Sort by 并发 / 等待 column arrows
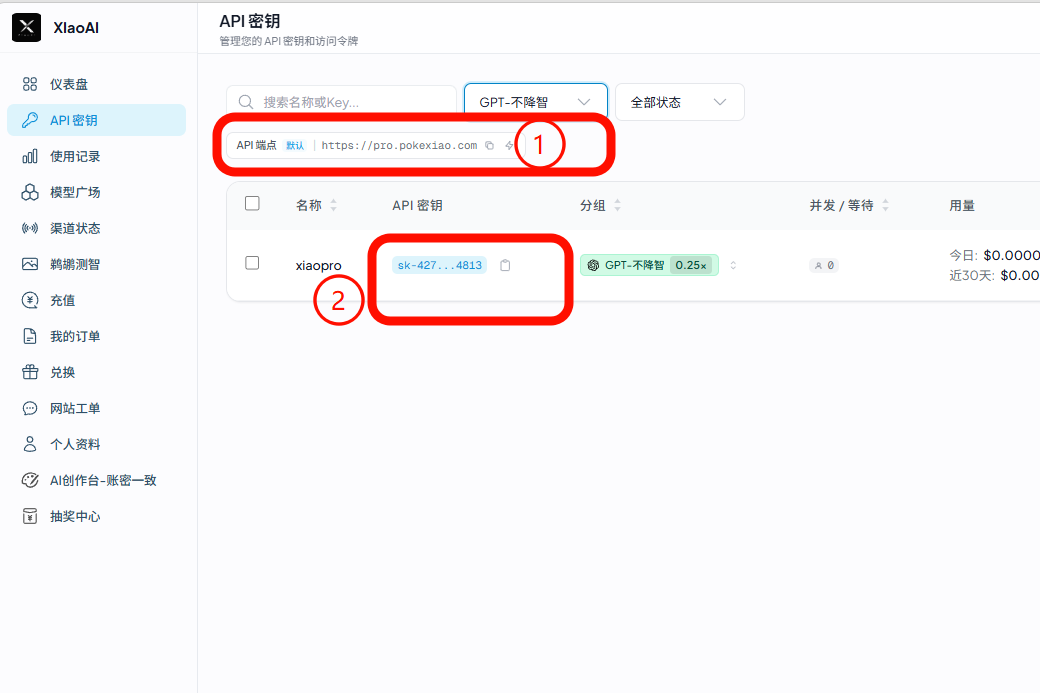 coord(885,206)
